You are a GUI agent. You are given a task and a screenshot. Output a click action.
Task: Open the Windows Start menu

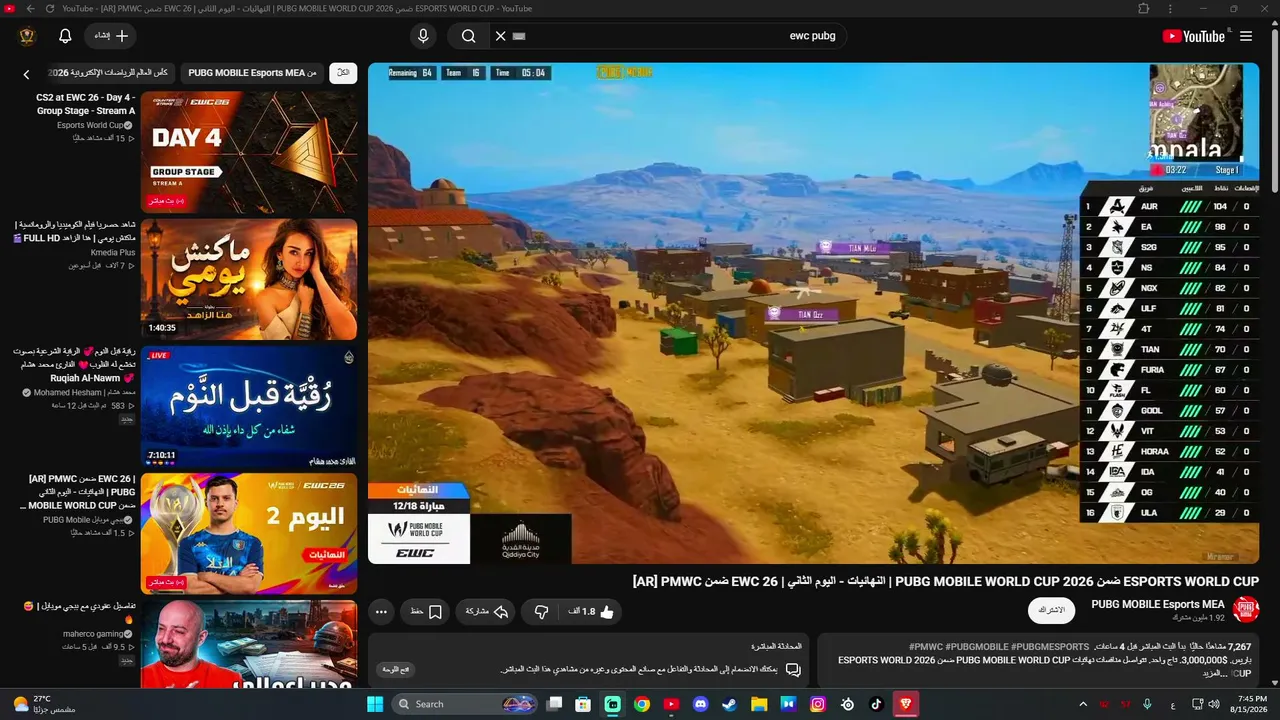(375, 704)
